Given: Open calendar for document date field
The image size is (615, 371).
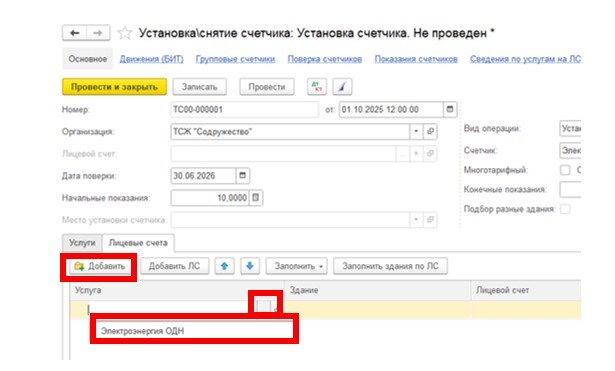Looking at the screenshot, I should click(x=450, y=109).
